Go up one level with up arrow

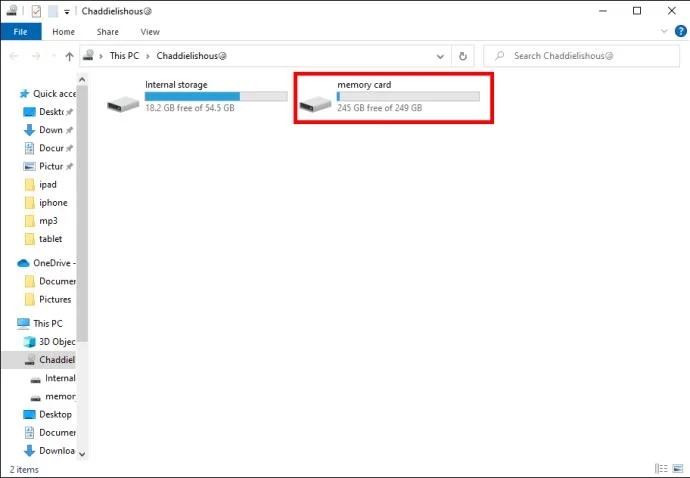[69, 56]
